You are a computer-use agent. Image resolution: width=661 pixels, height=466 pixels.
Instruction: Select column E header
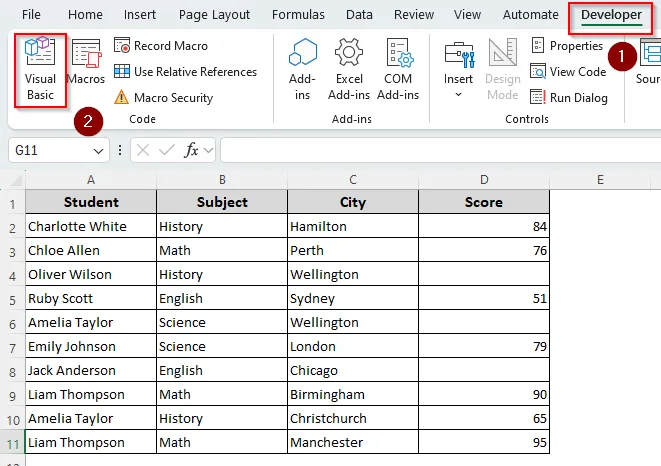pos(600,180)
